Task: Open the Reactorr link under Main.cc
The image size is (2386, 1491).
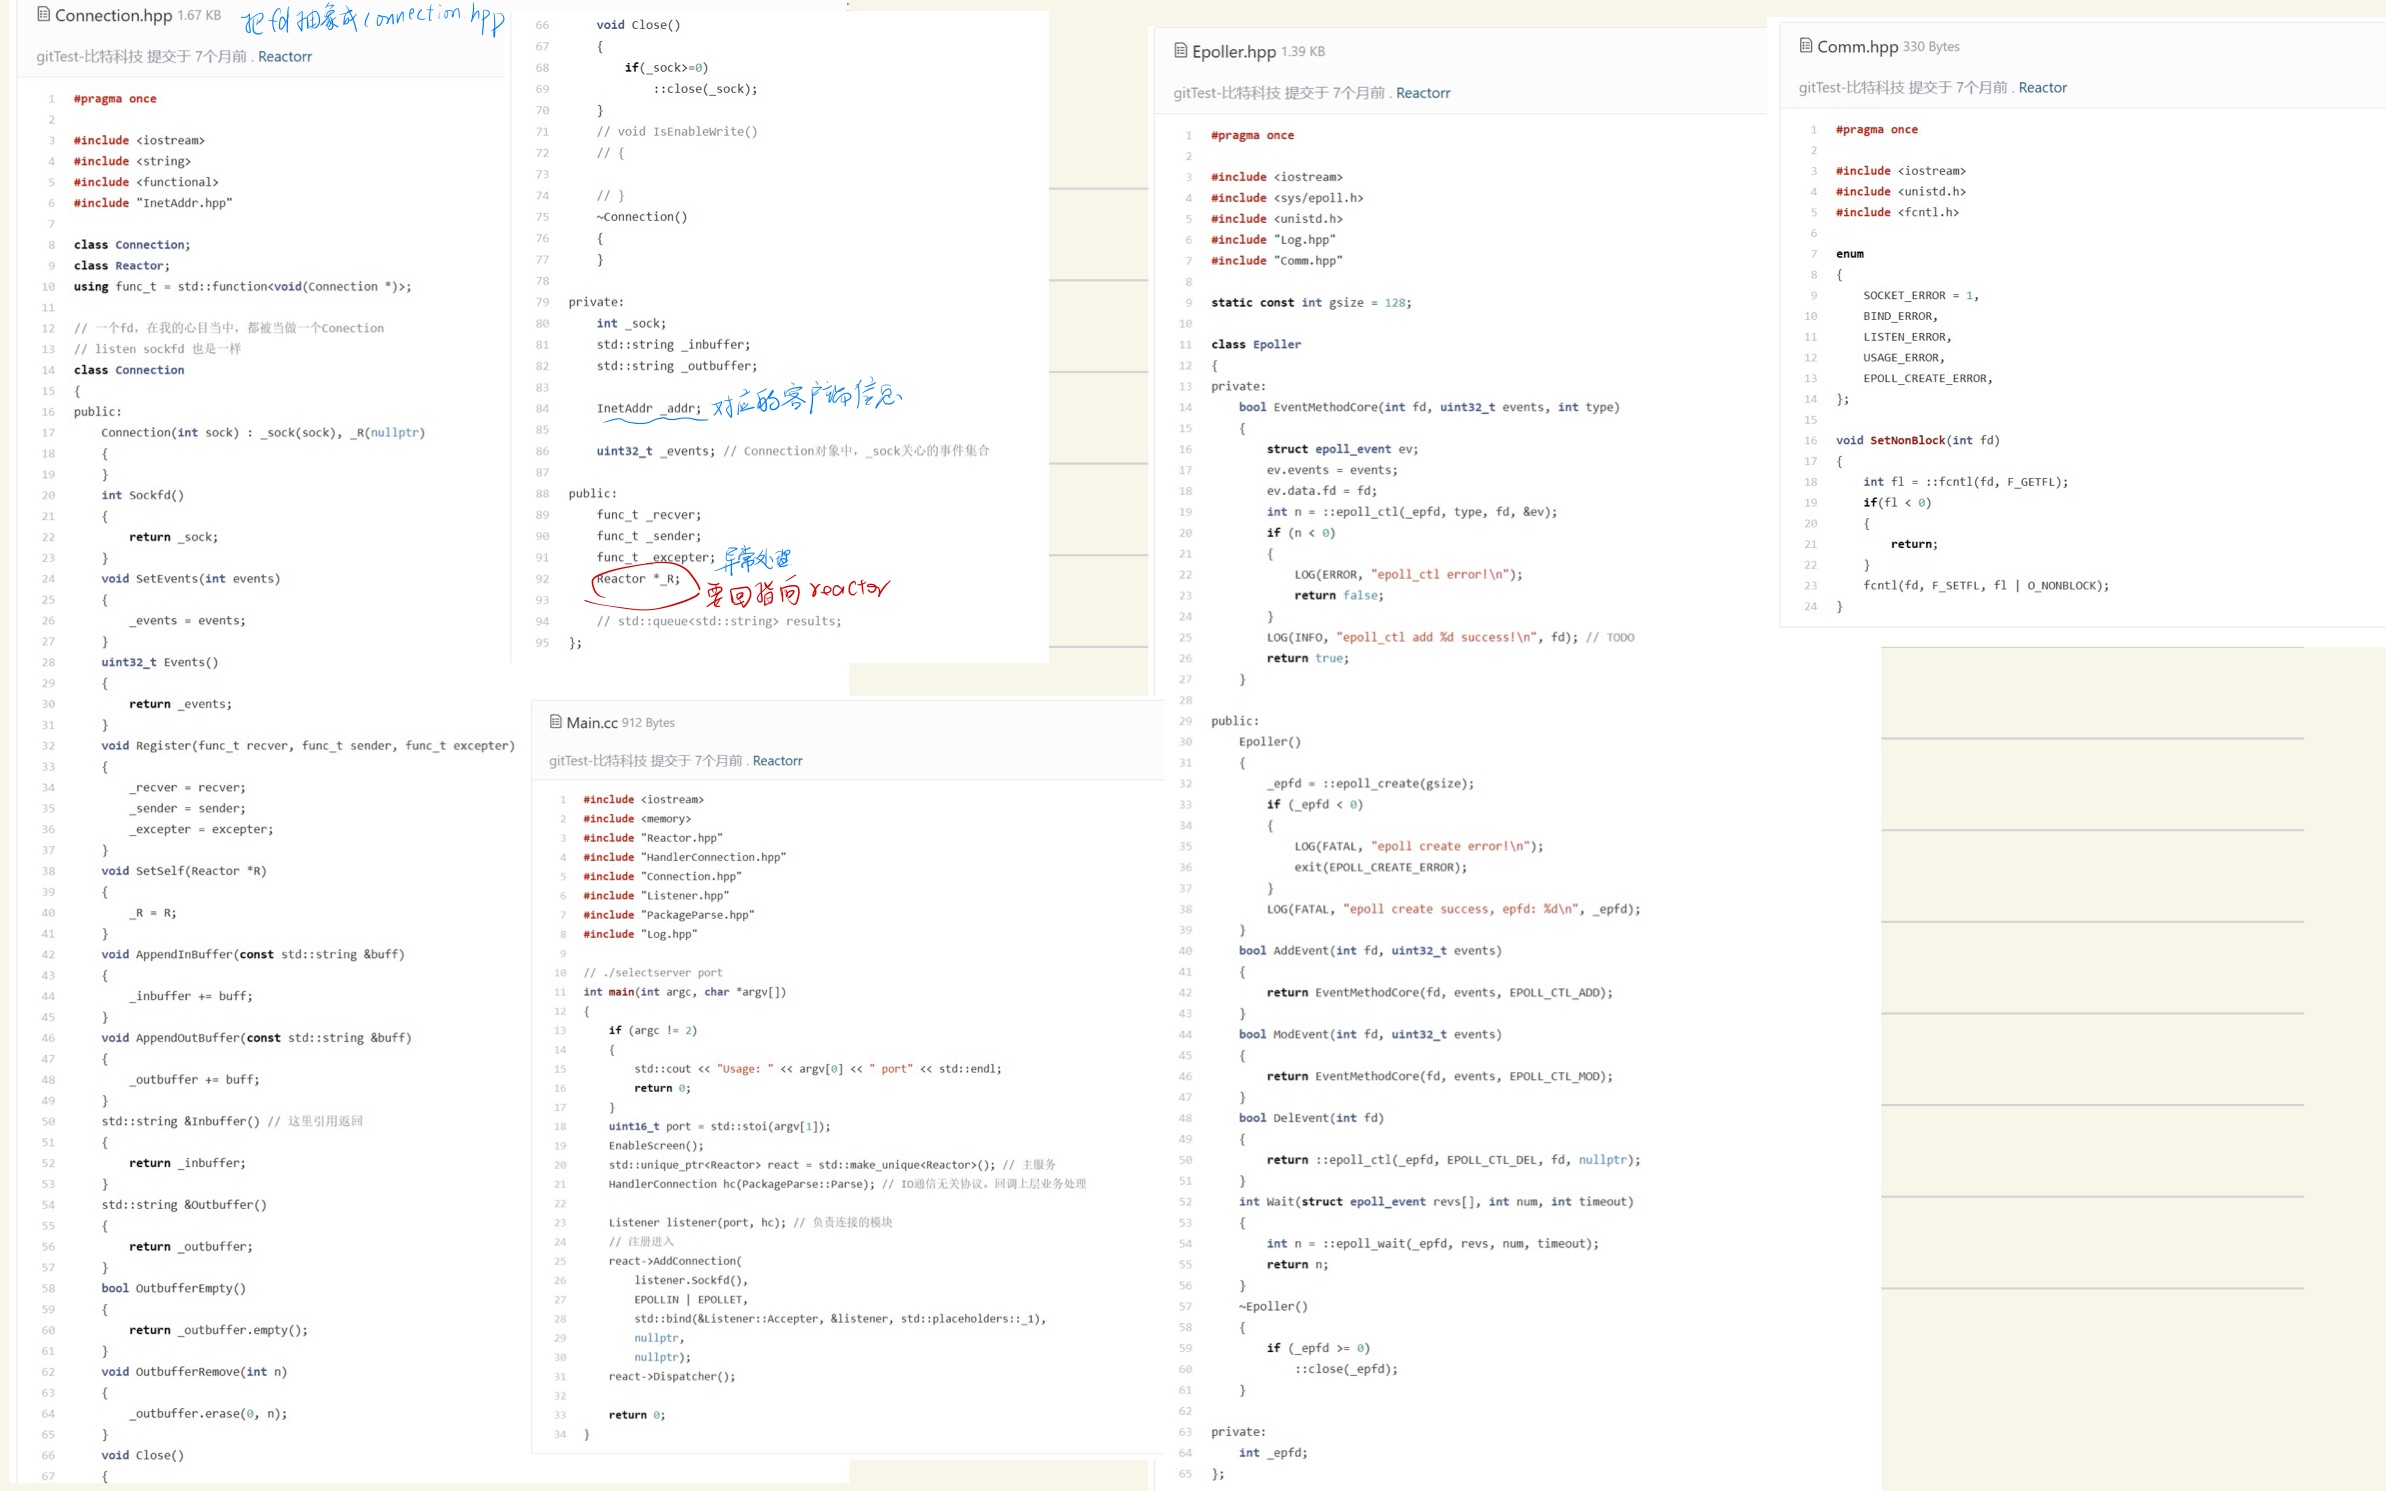Action: [x=777, y=760]
